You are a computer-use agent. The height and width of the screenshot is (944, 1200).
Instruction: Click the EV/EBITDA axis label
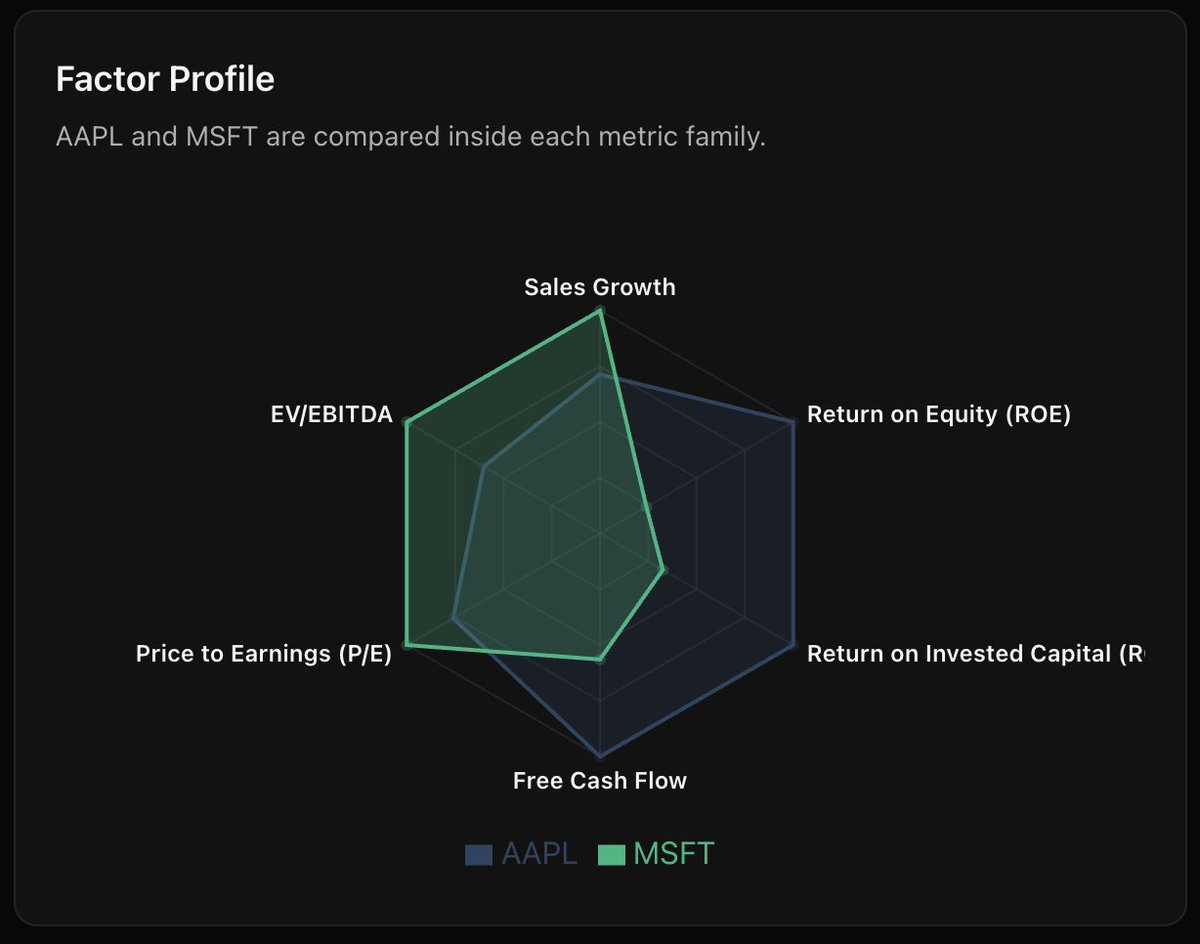[x=332, y=414]
